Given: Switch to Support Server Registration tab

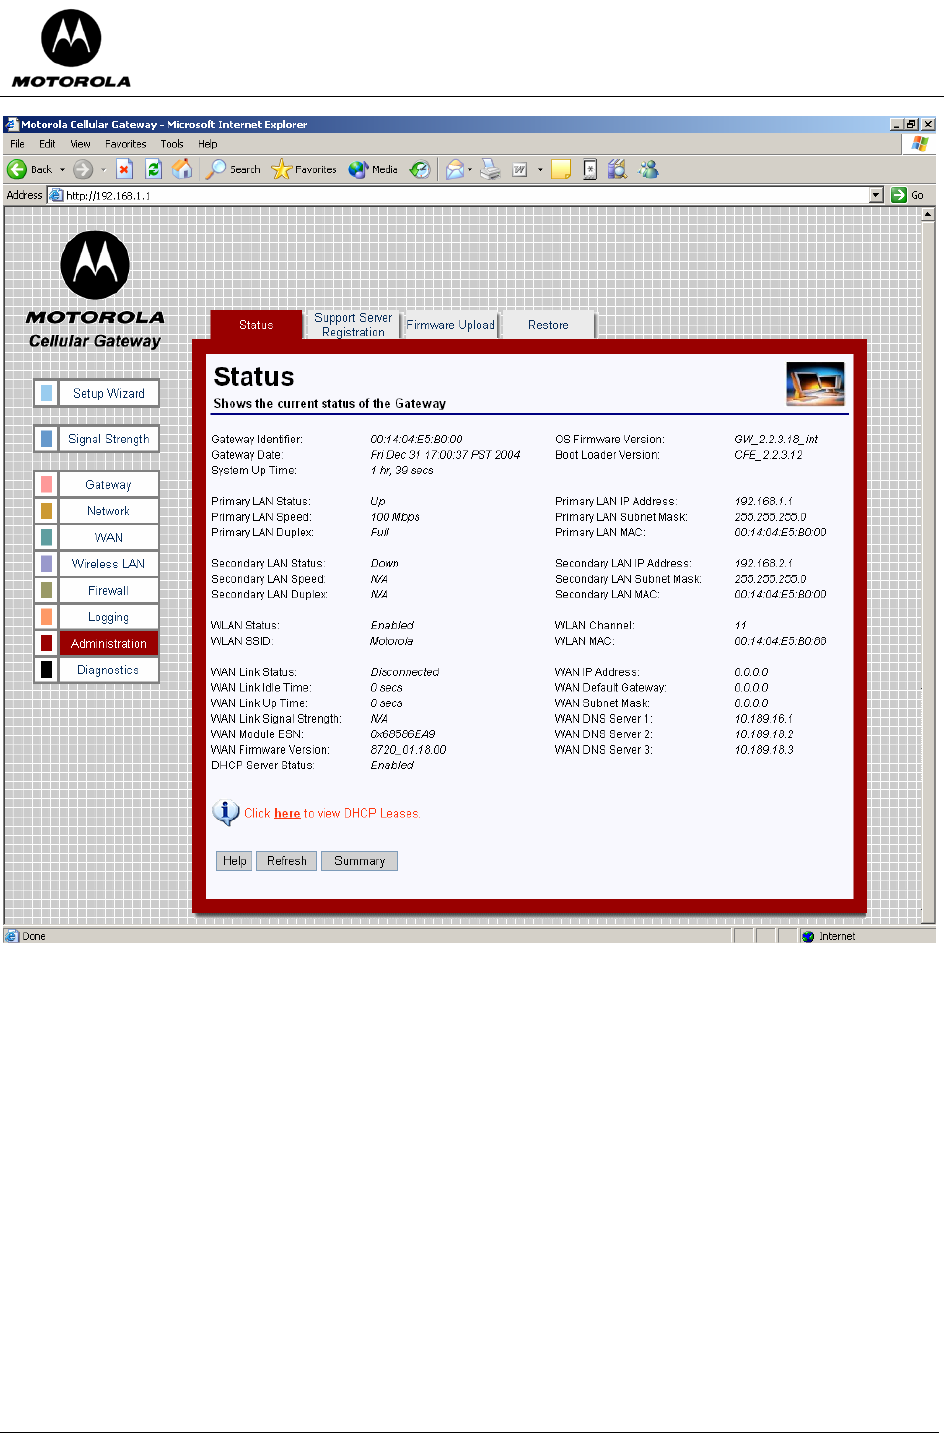Looking at the screenshot, I should (x=353, y=325).
